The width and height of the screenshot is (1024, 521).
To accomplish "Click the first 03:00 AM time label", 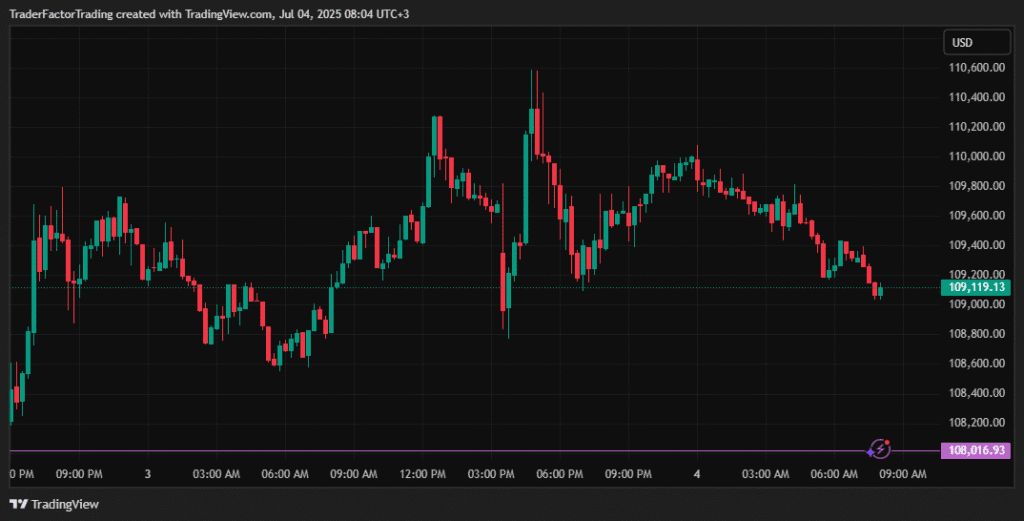I will (216, 474).
